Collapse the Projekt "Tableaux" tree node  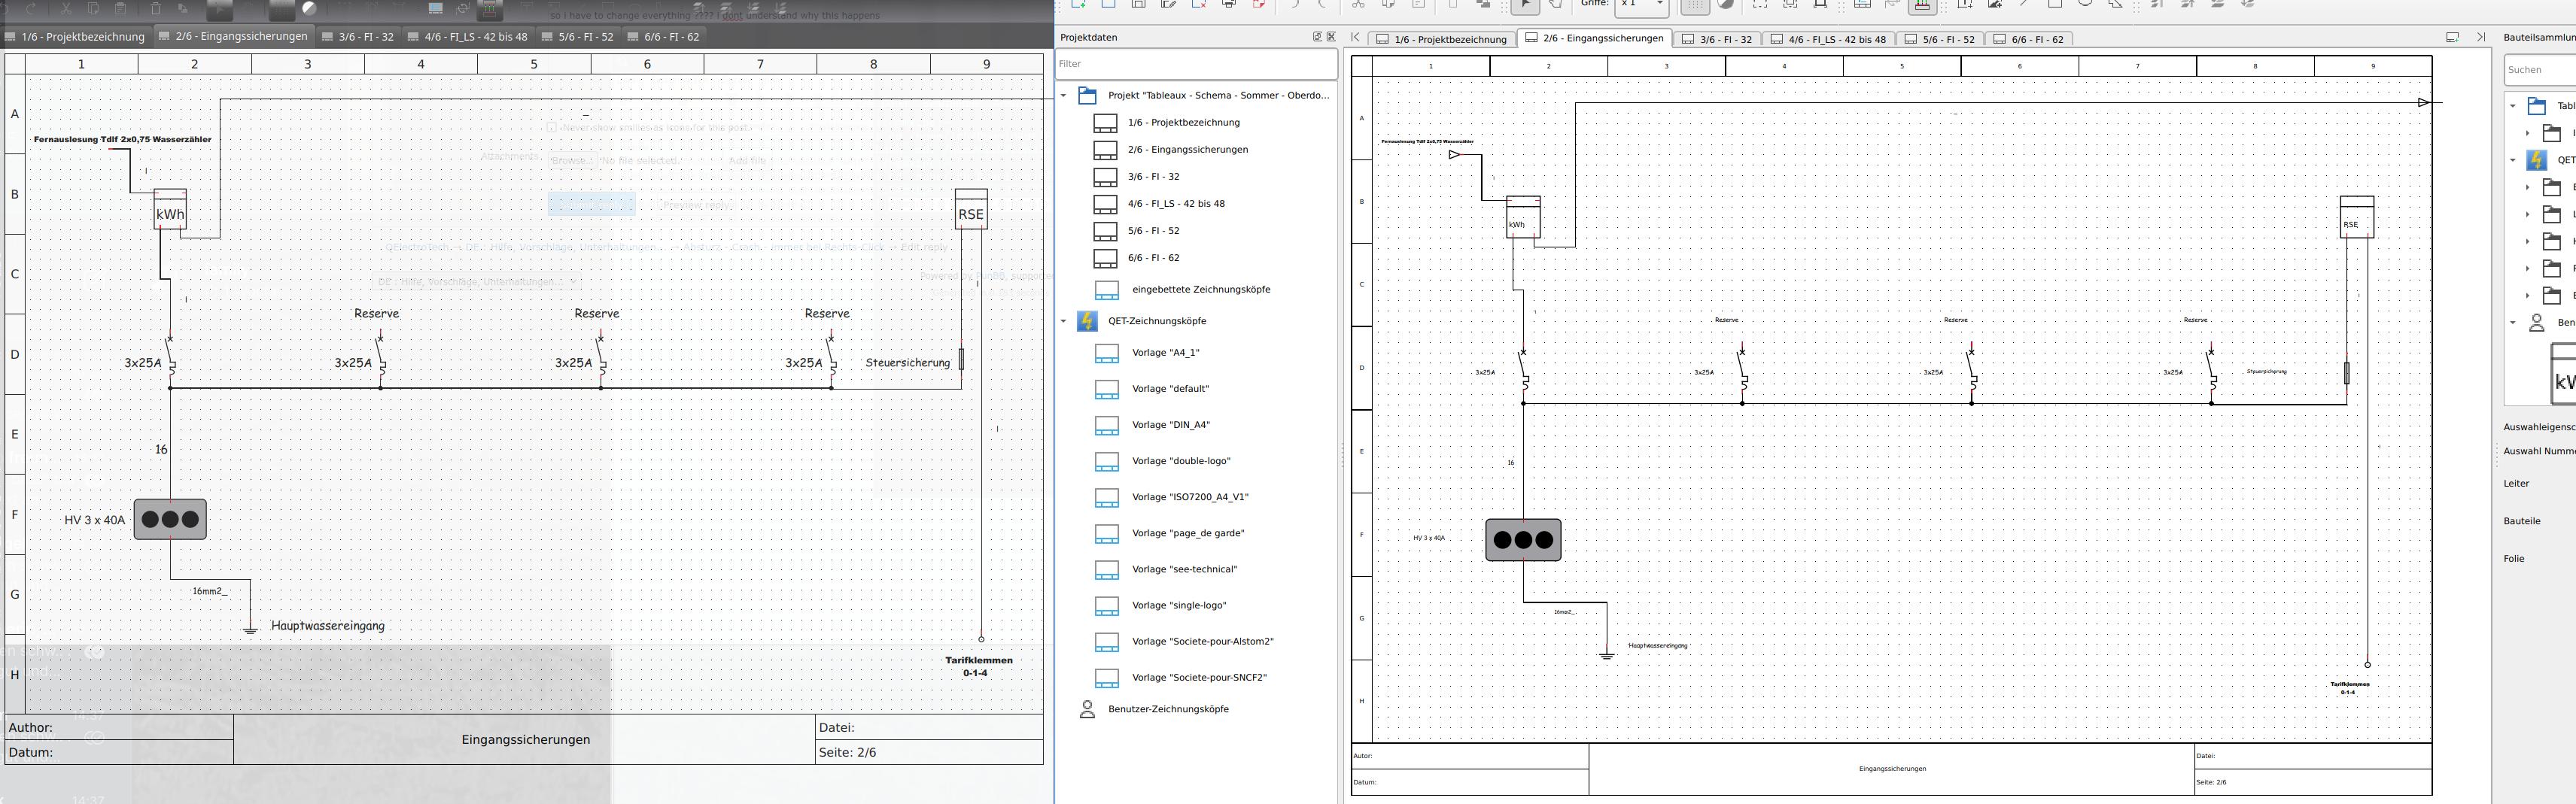[x=1063, y=96]
